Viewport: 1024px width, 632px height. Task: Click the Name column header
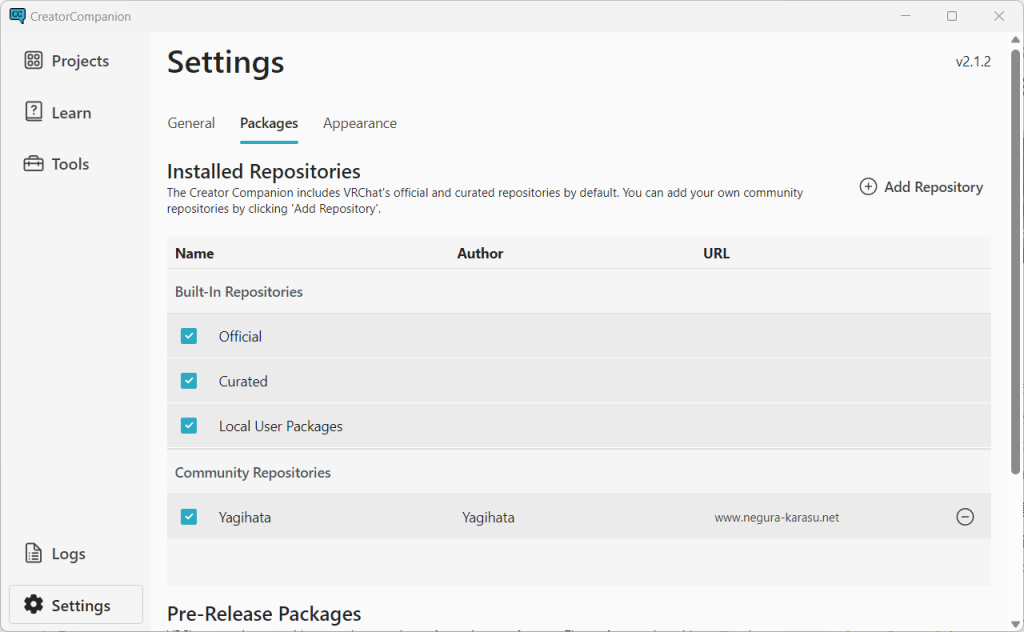point(195,253)
